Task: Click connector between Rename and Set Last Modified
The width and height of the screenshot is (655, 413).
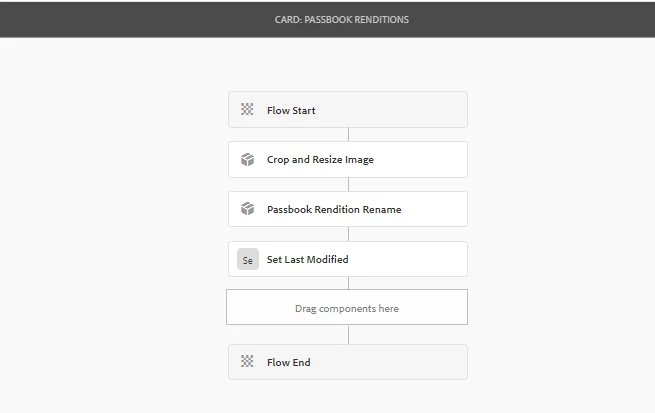Action: click(x=348, y=234)
